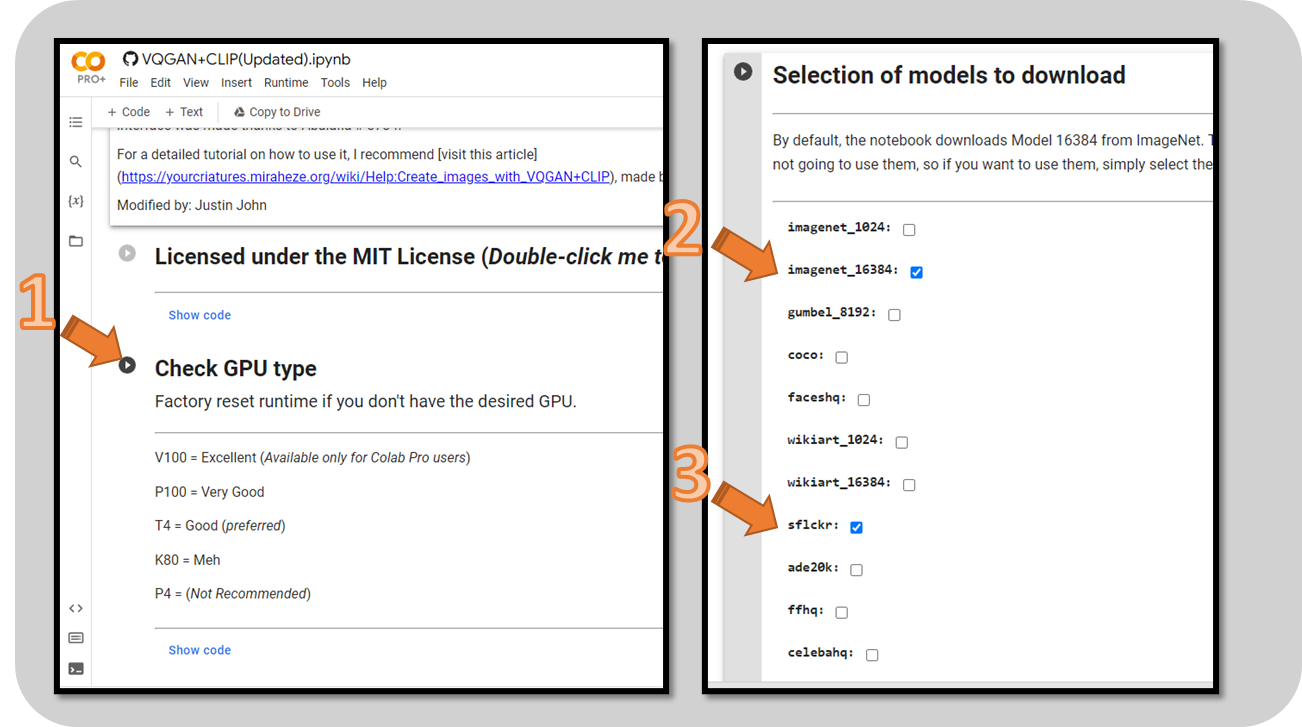This screenshot has height=727, width=1302.
Task: Click 'Factory reset runtime' description text
Action: [x=366, y=402]
